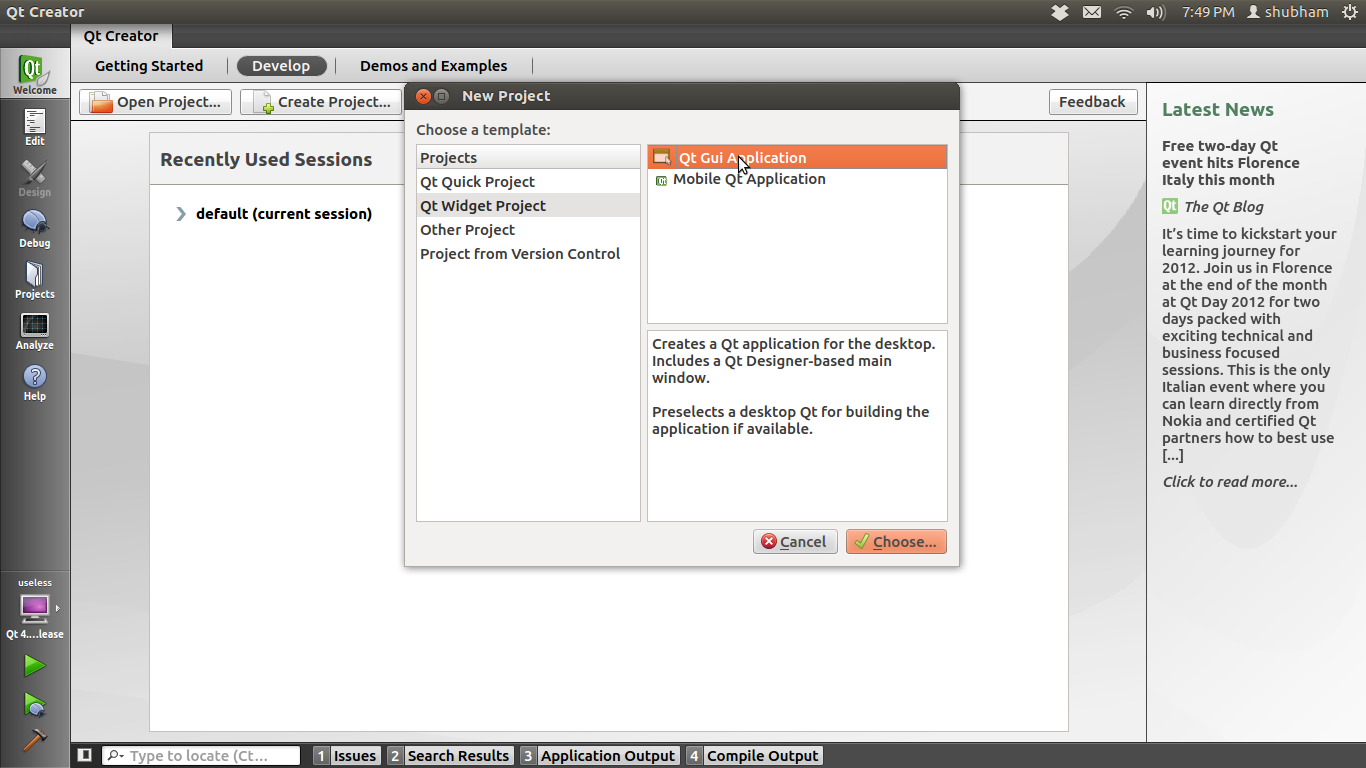Image resolution: width=1366 pixels, height=768 pixels.
Task: Show the Search Results pane
Action: [450, 756]
